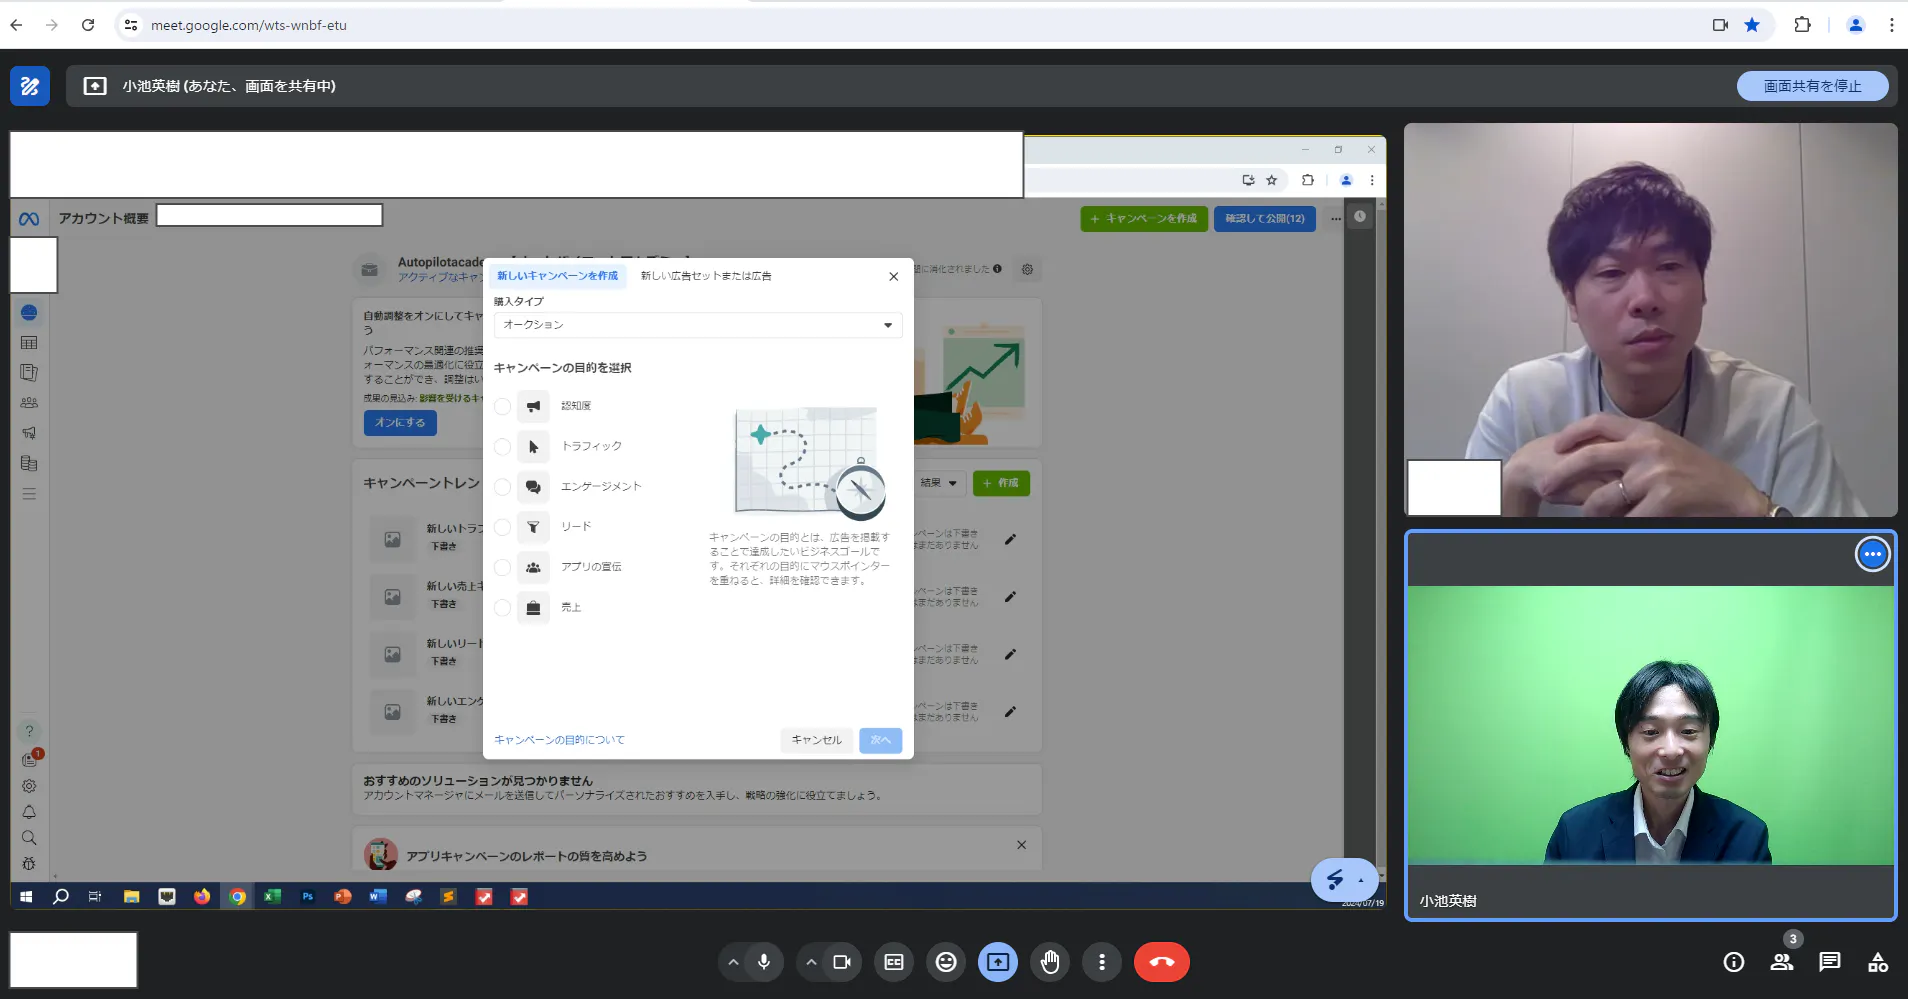This screenshot has width=1908, height=999.
Task: Select the トラフィック objective radio button
Action: coord(503,447)
